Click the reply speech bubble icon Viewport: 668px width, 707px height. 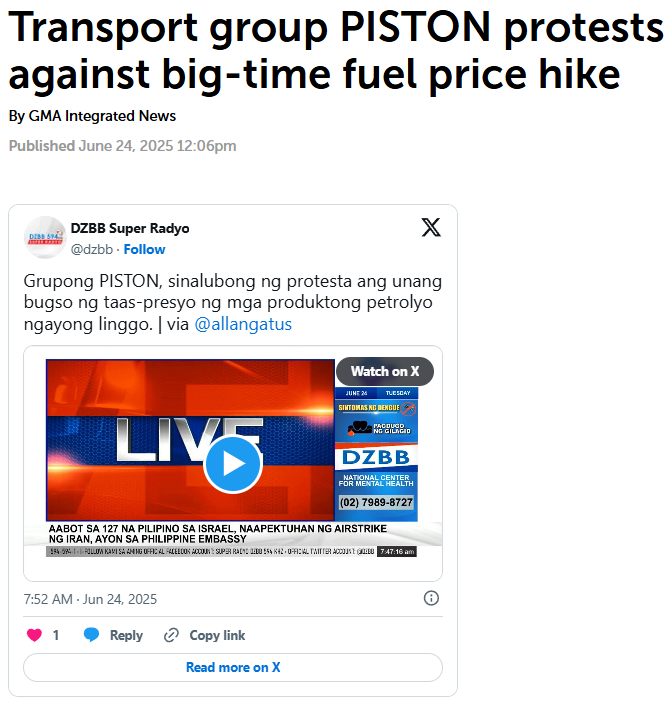(x=91, y=635)
